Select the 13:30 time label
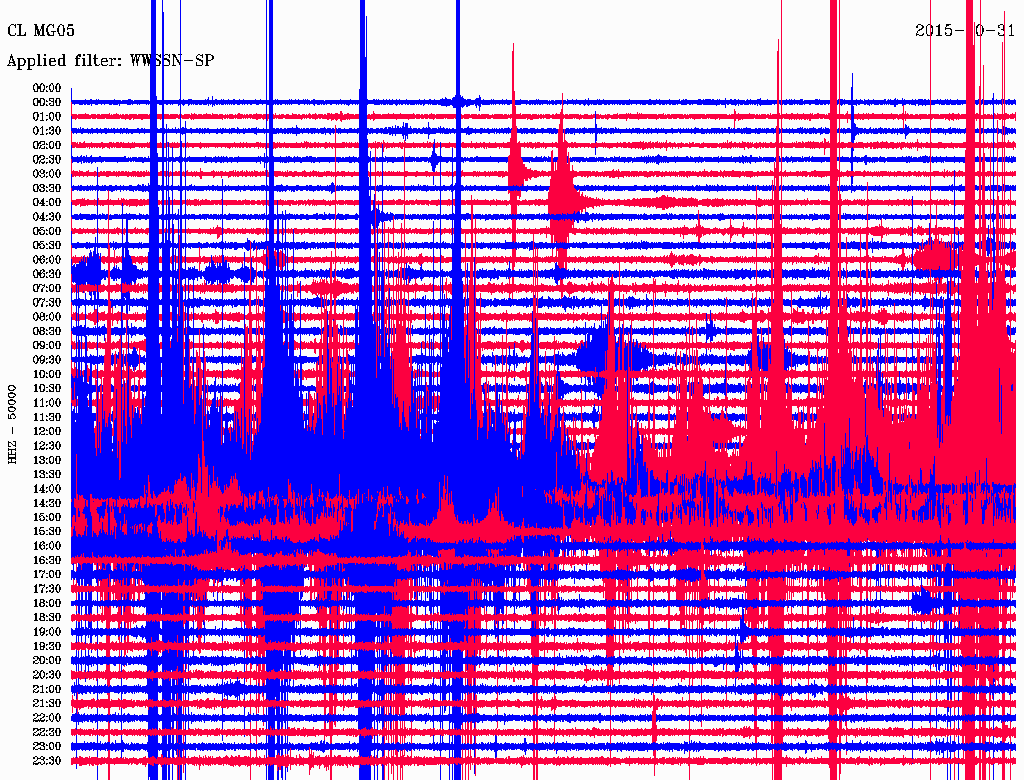The height and width of the screenshot is (780, 1024). click(47, 475)
